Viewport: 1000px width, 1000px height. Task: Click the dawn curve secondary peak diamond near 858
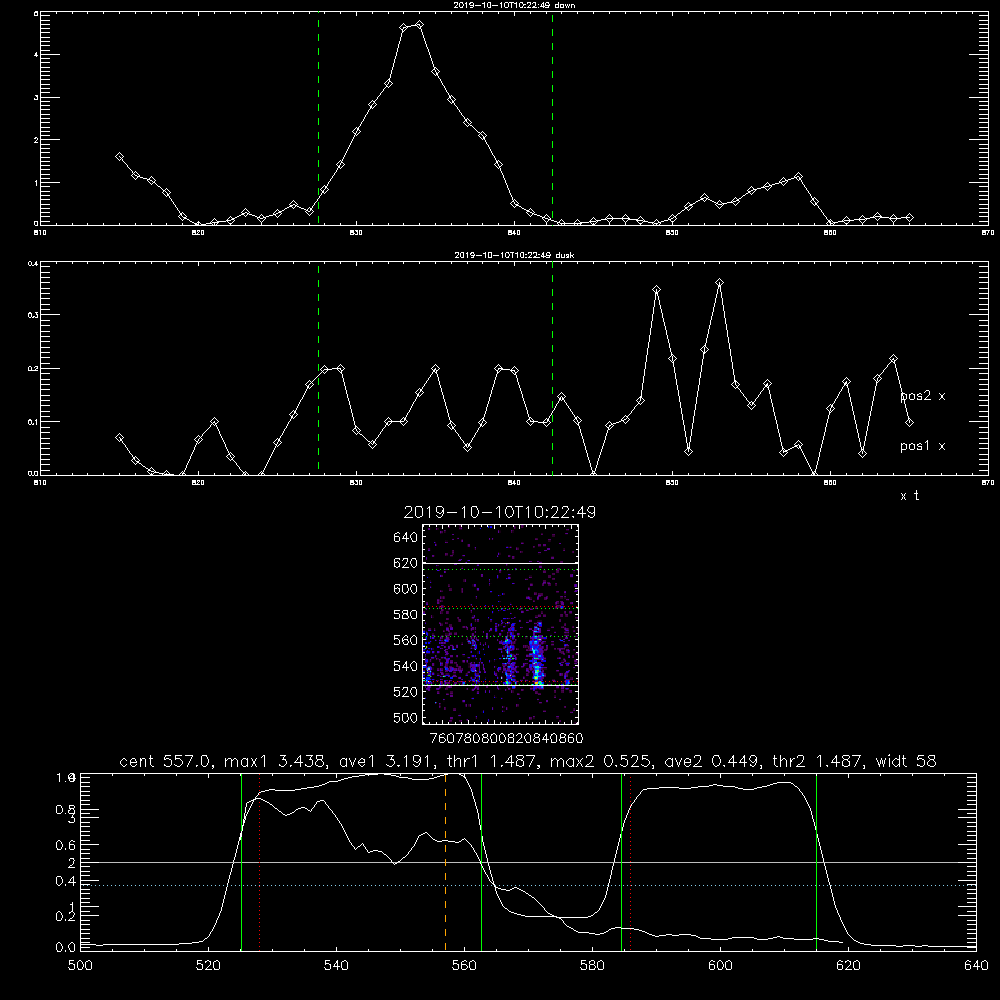coord(798,177)
